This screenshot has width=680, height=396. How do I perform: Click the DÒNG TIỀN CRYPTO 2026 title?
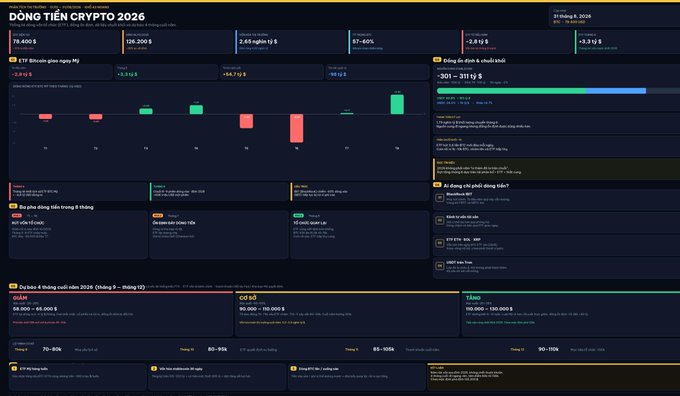[x=77, y=16]
